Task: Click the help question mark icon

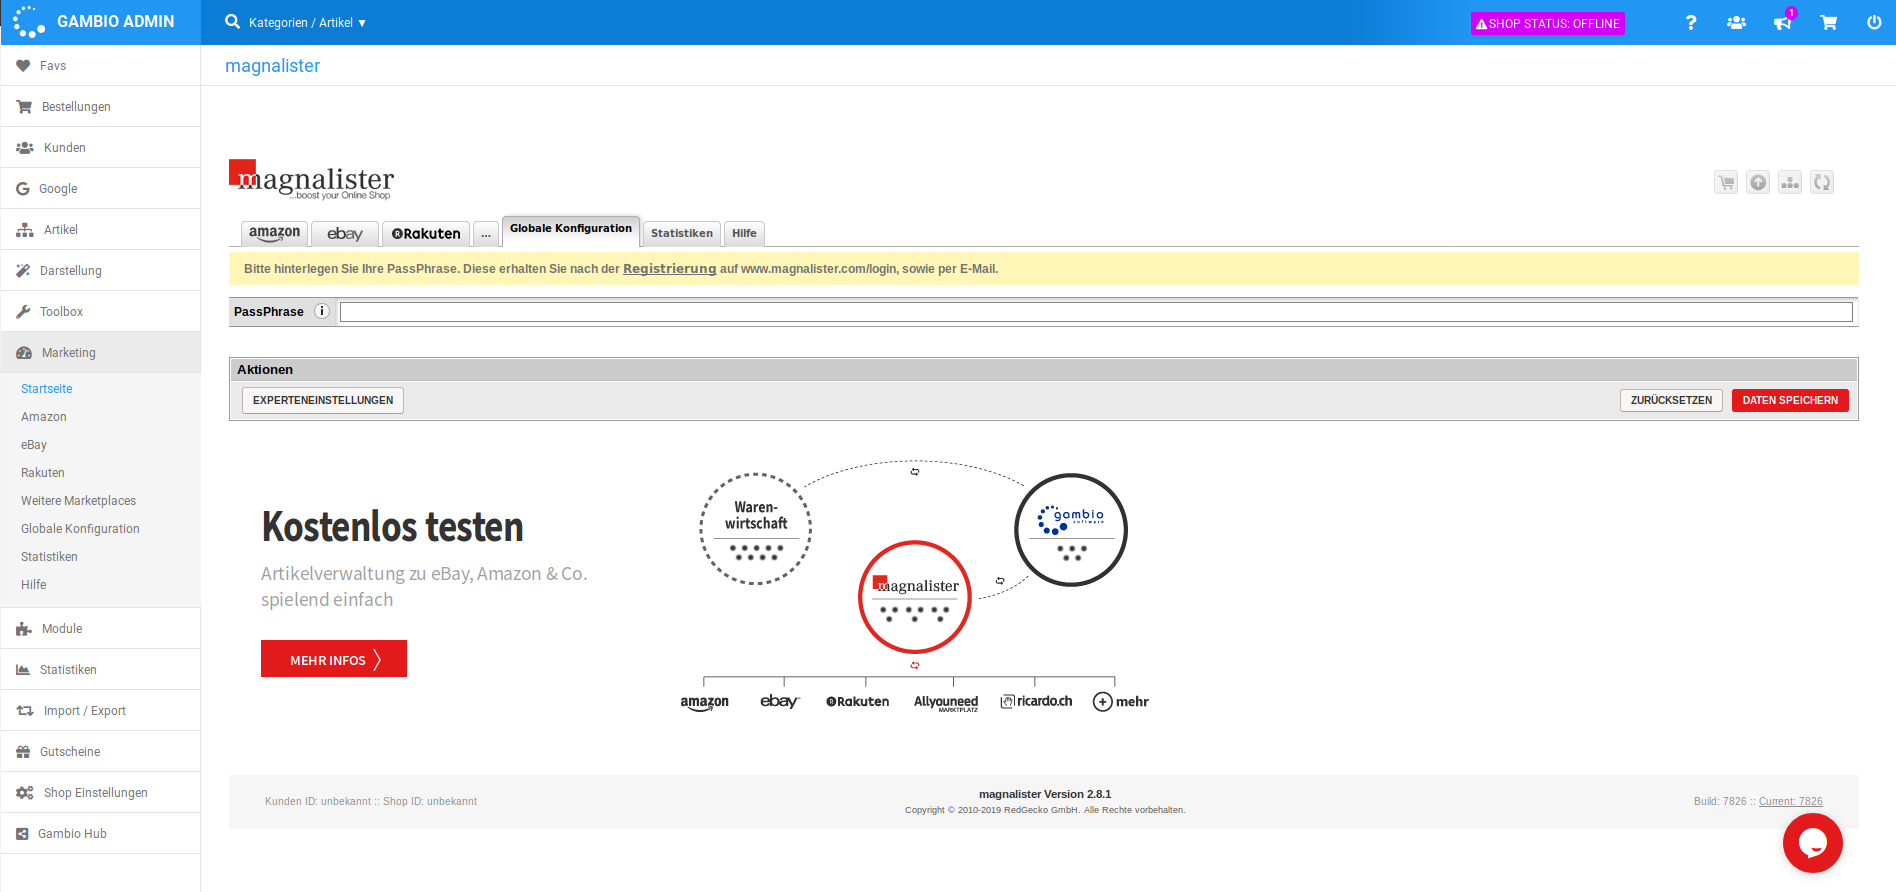Action: click(x=1691, y=22)
